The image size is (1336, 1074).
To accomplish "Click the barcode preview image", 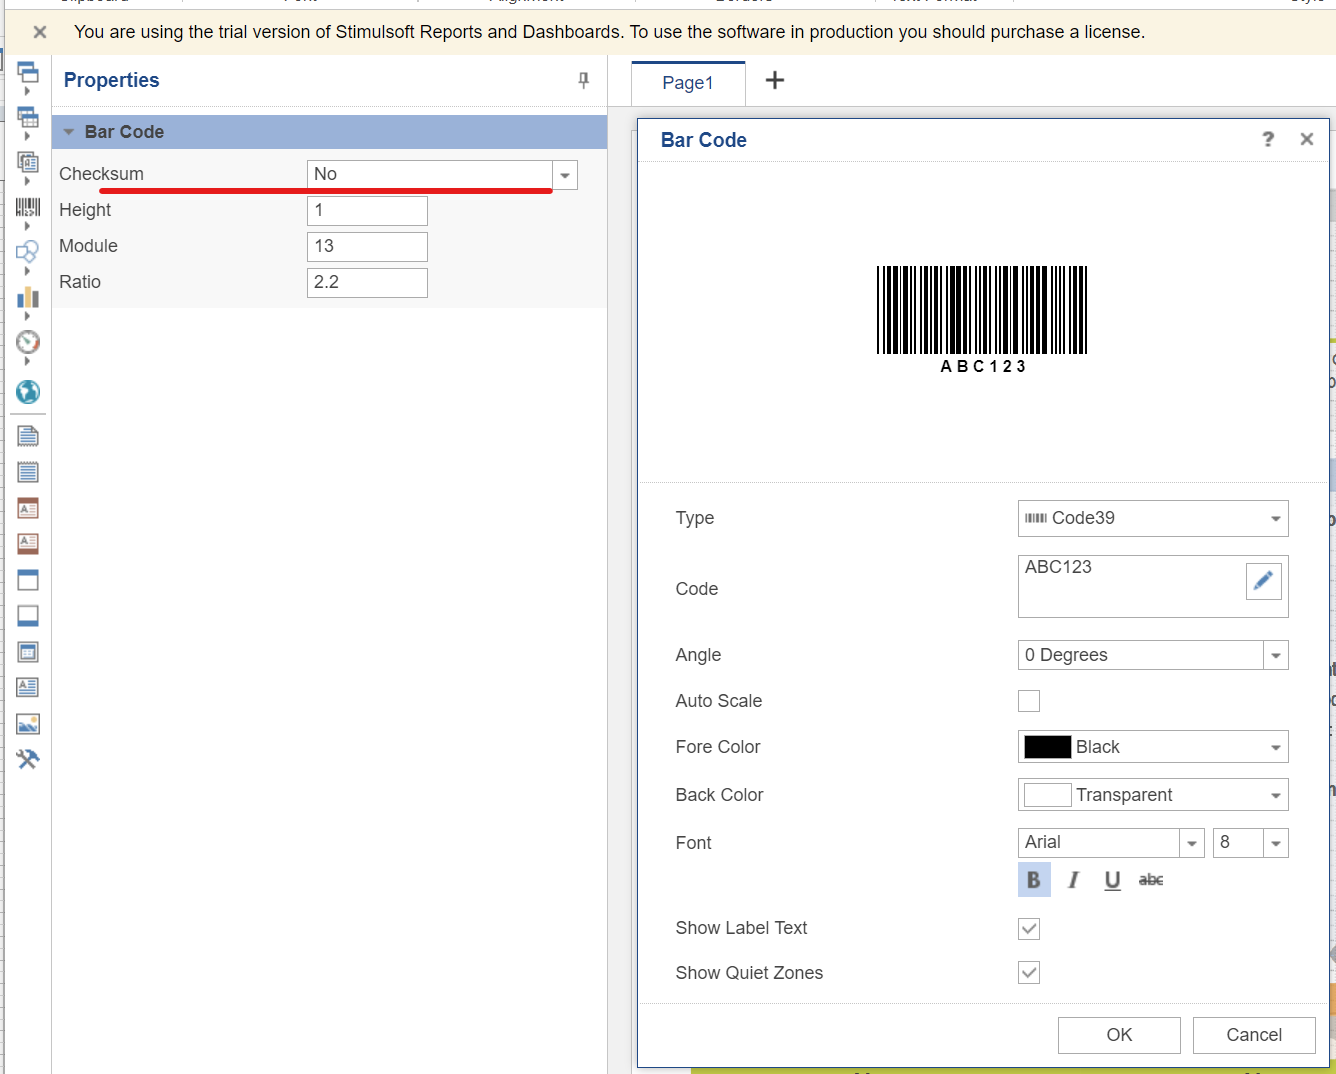I will tap(982, 320).
